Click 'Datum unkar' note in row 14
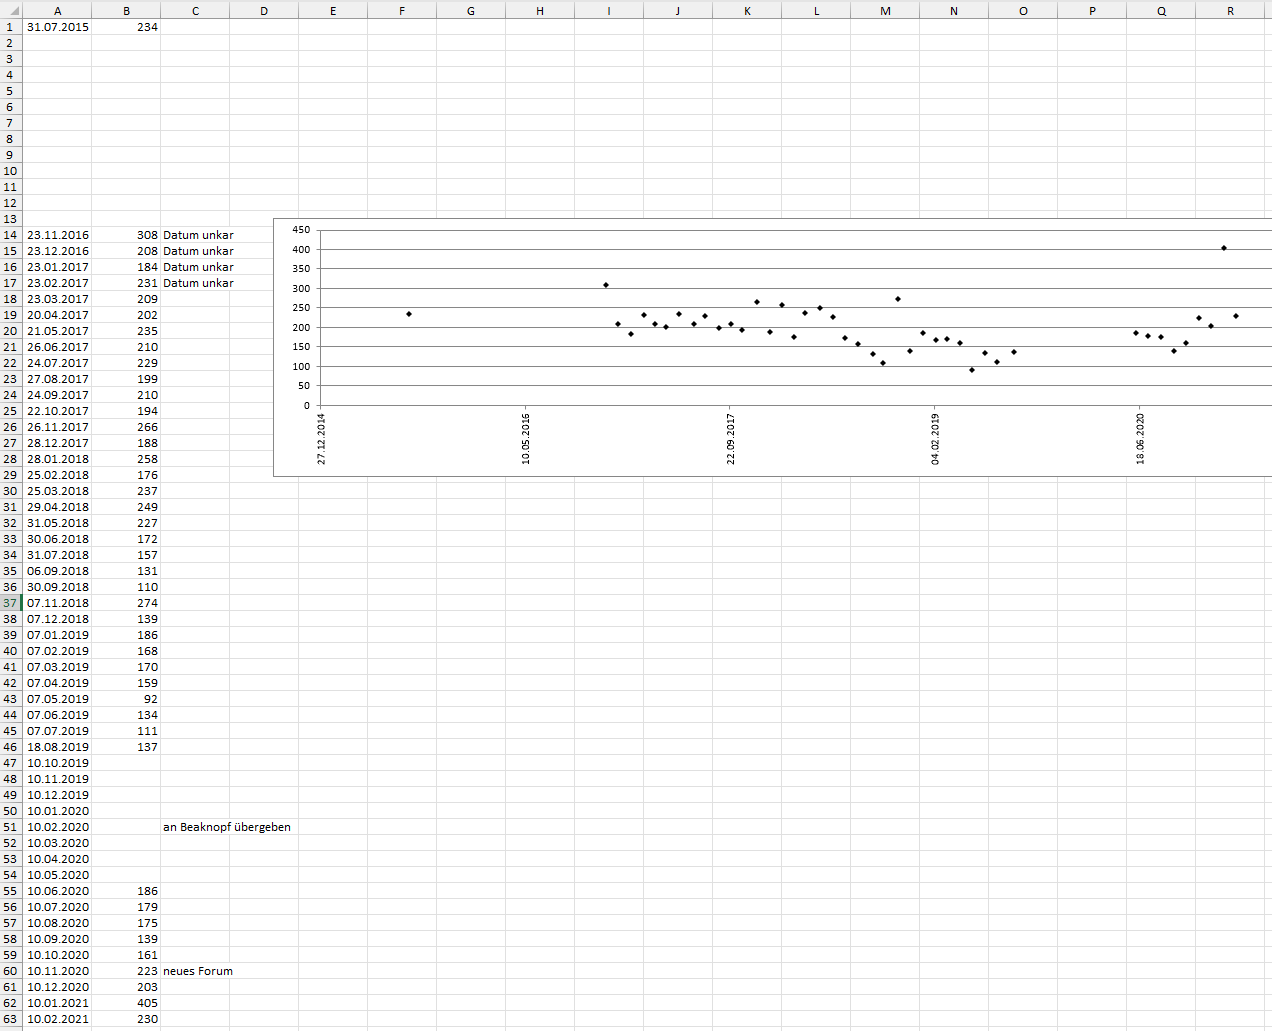1272x1031 pixels. pos(198,235)
